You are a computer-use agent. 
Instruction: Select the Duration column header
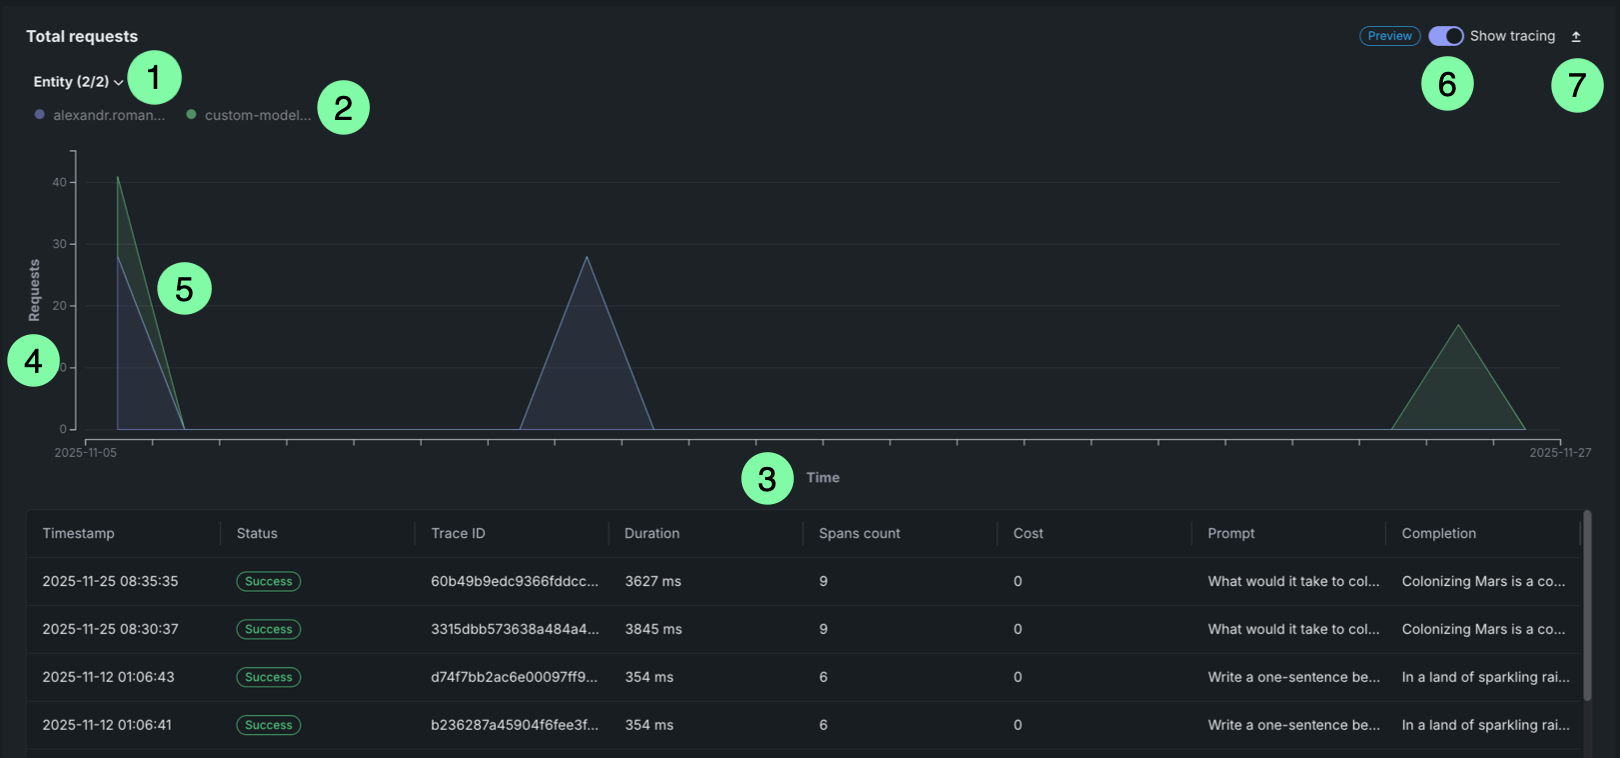652,534
